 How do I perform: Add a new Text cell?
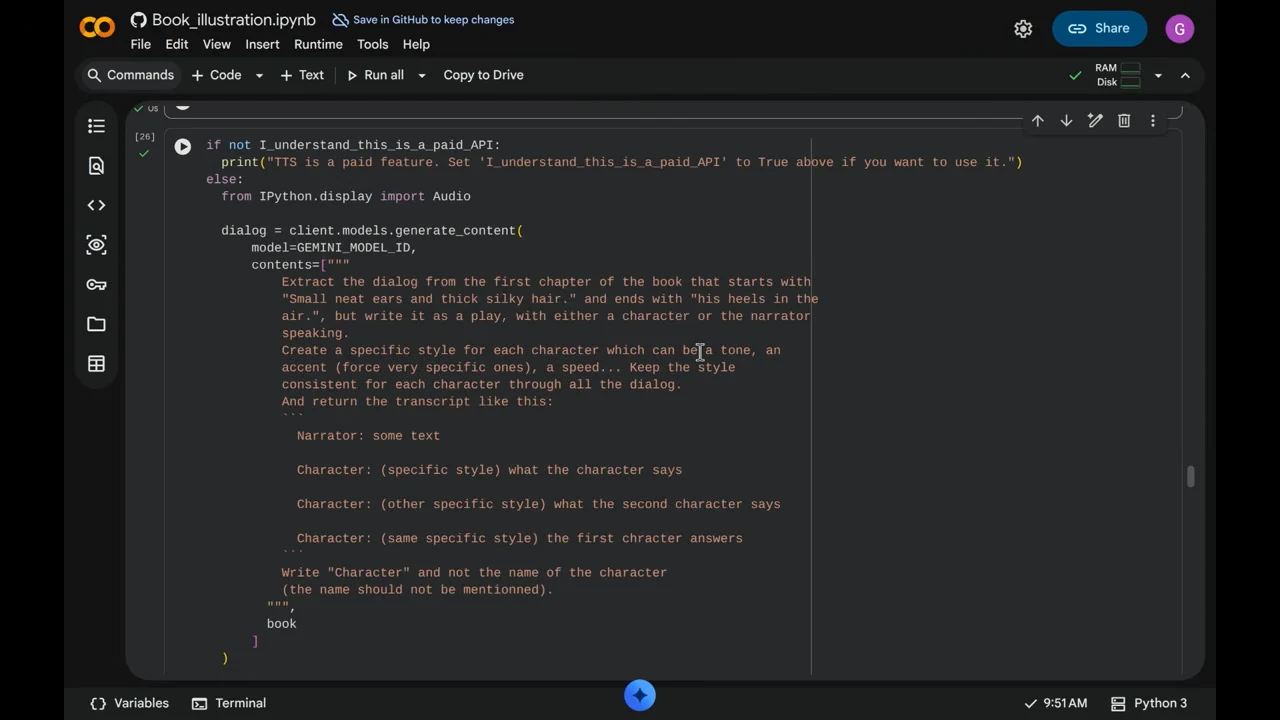click(x=302, y=75)
